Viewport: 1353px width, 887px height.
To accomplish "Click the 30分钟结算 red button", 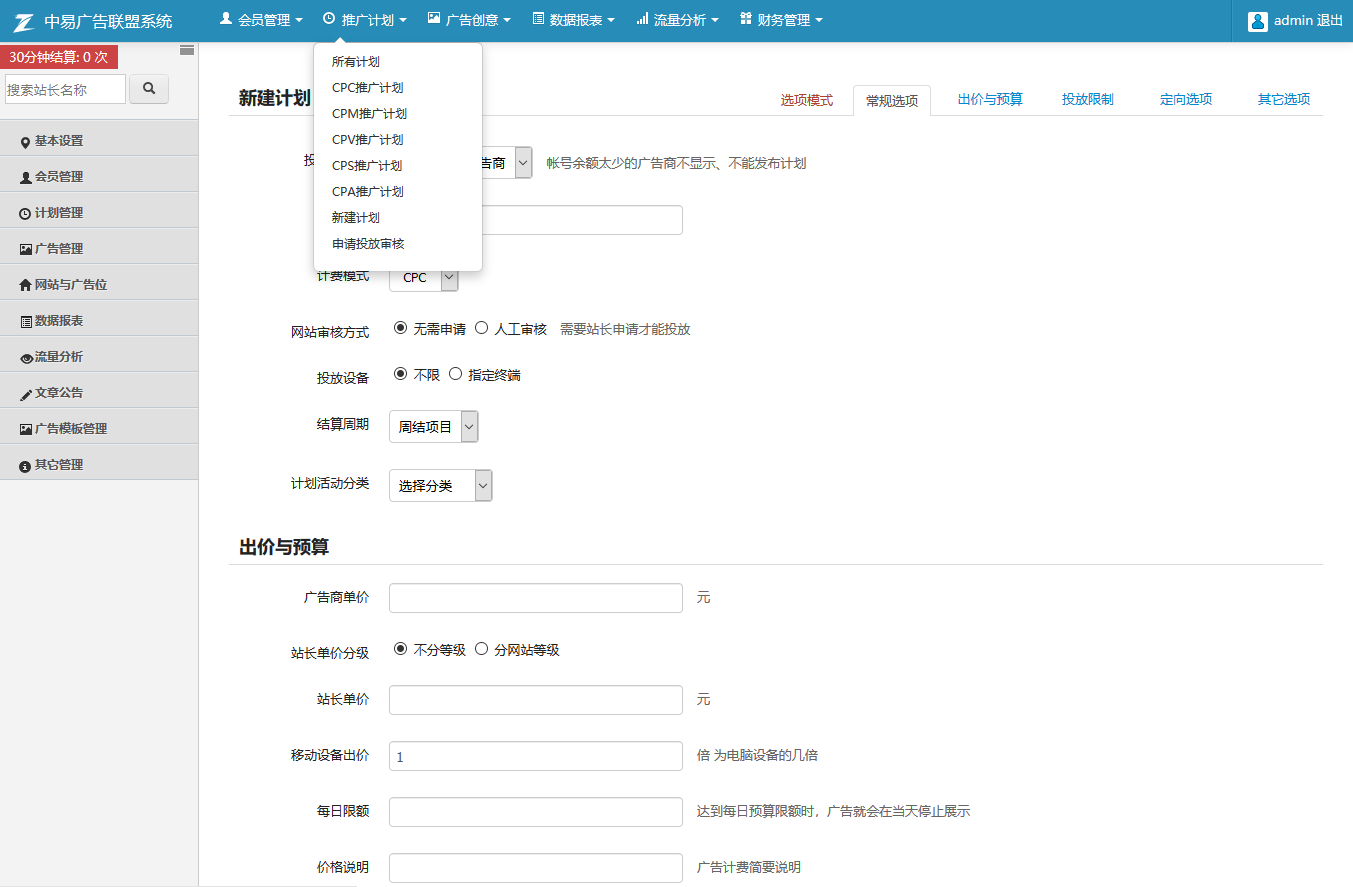I will [x=59, y=57].
